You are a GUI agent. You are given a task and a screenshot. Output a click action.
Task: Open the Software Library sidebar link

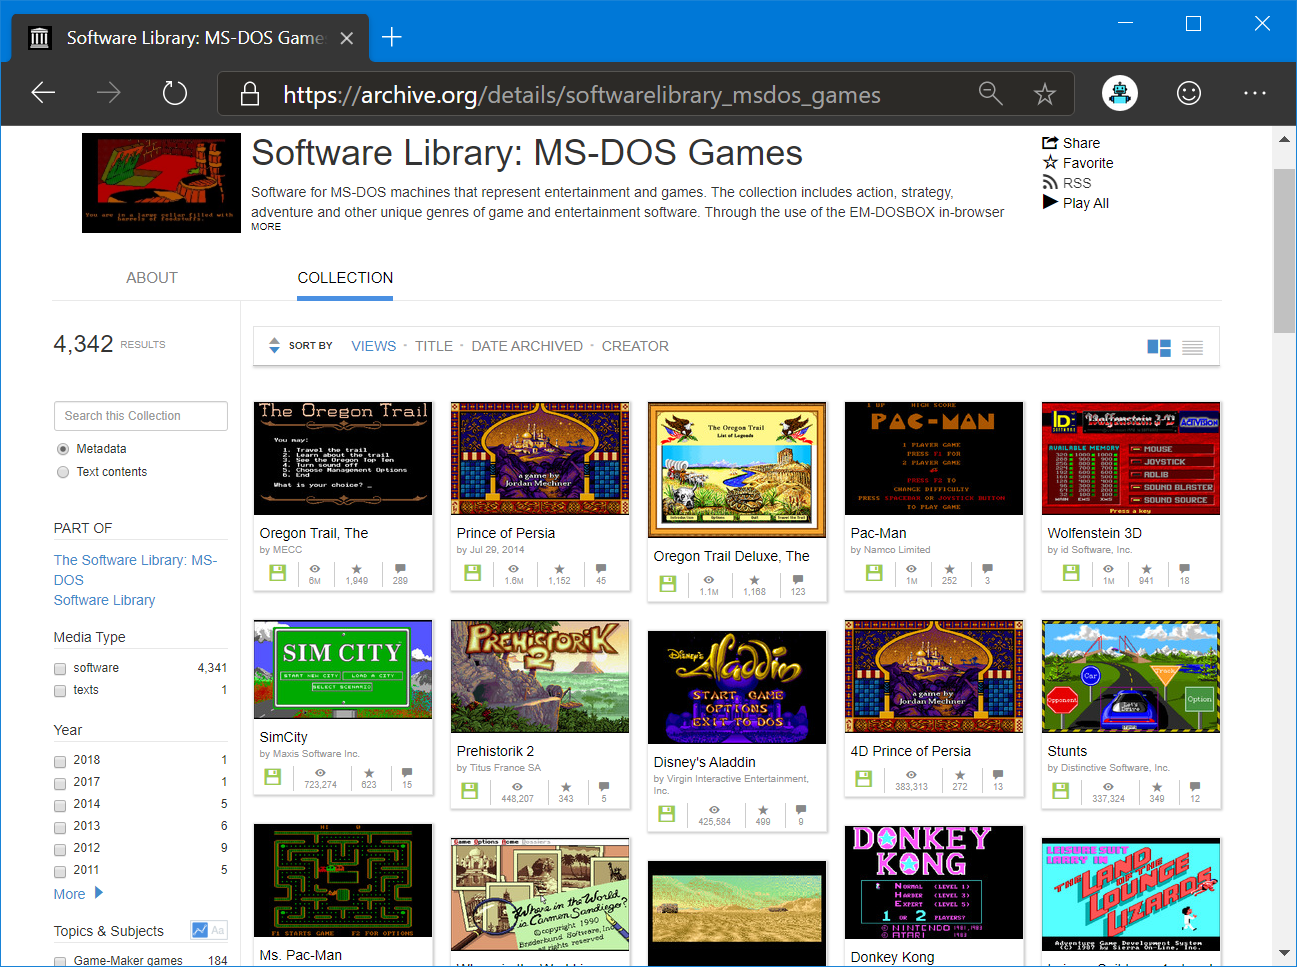(x=104, y=600)
